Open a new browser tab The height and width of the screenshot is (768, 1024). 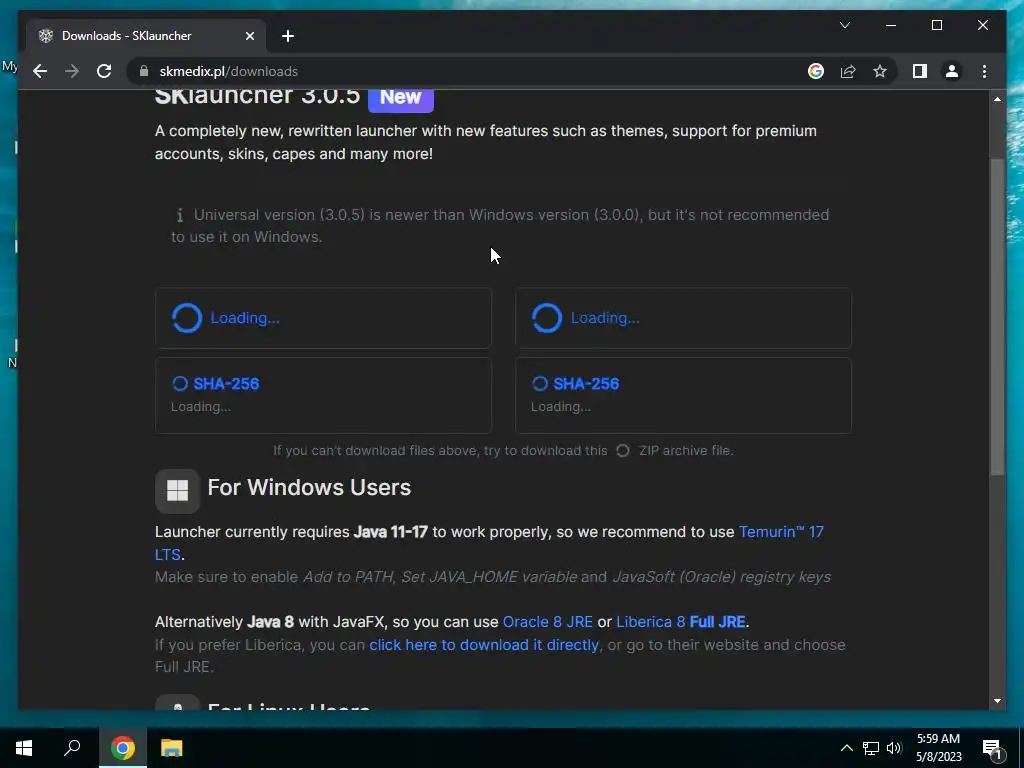pos(287,36)
